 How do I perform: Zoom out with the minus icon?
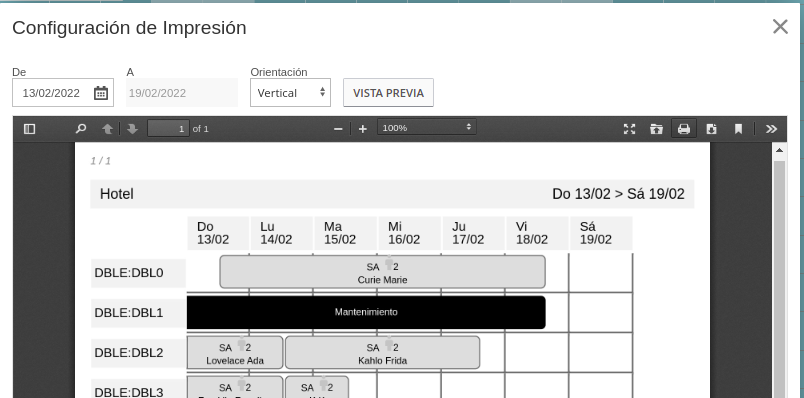coord(338,129)
